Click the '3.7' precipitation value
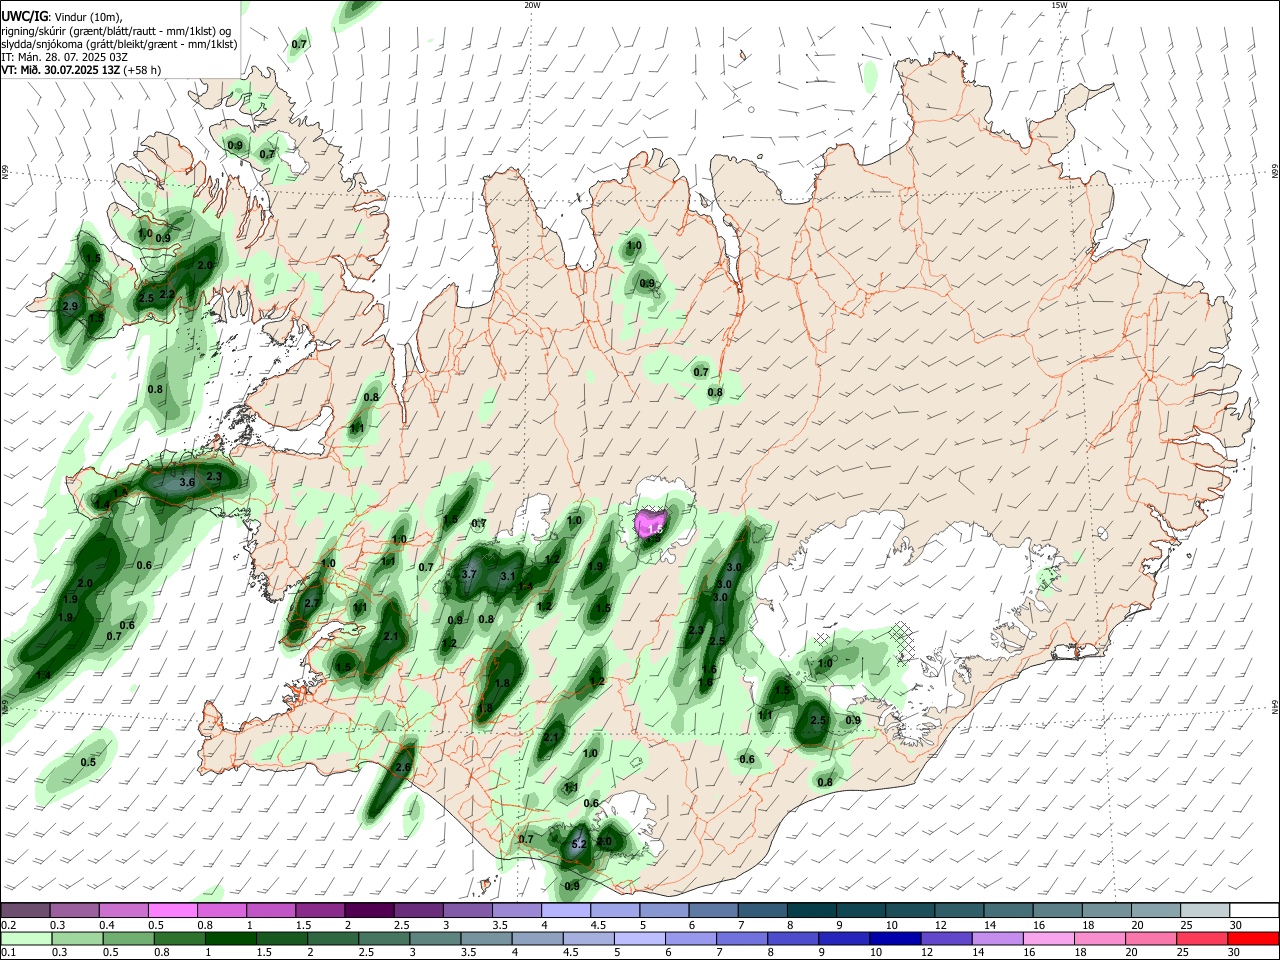Screen dimensions: 1280x960 pos(469,574)
